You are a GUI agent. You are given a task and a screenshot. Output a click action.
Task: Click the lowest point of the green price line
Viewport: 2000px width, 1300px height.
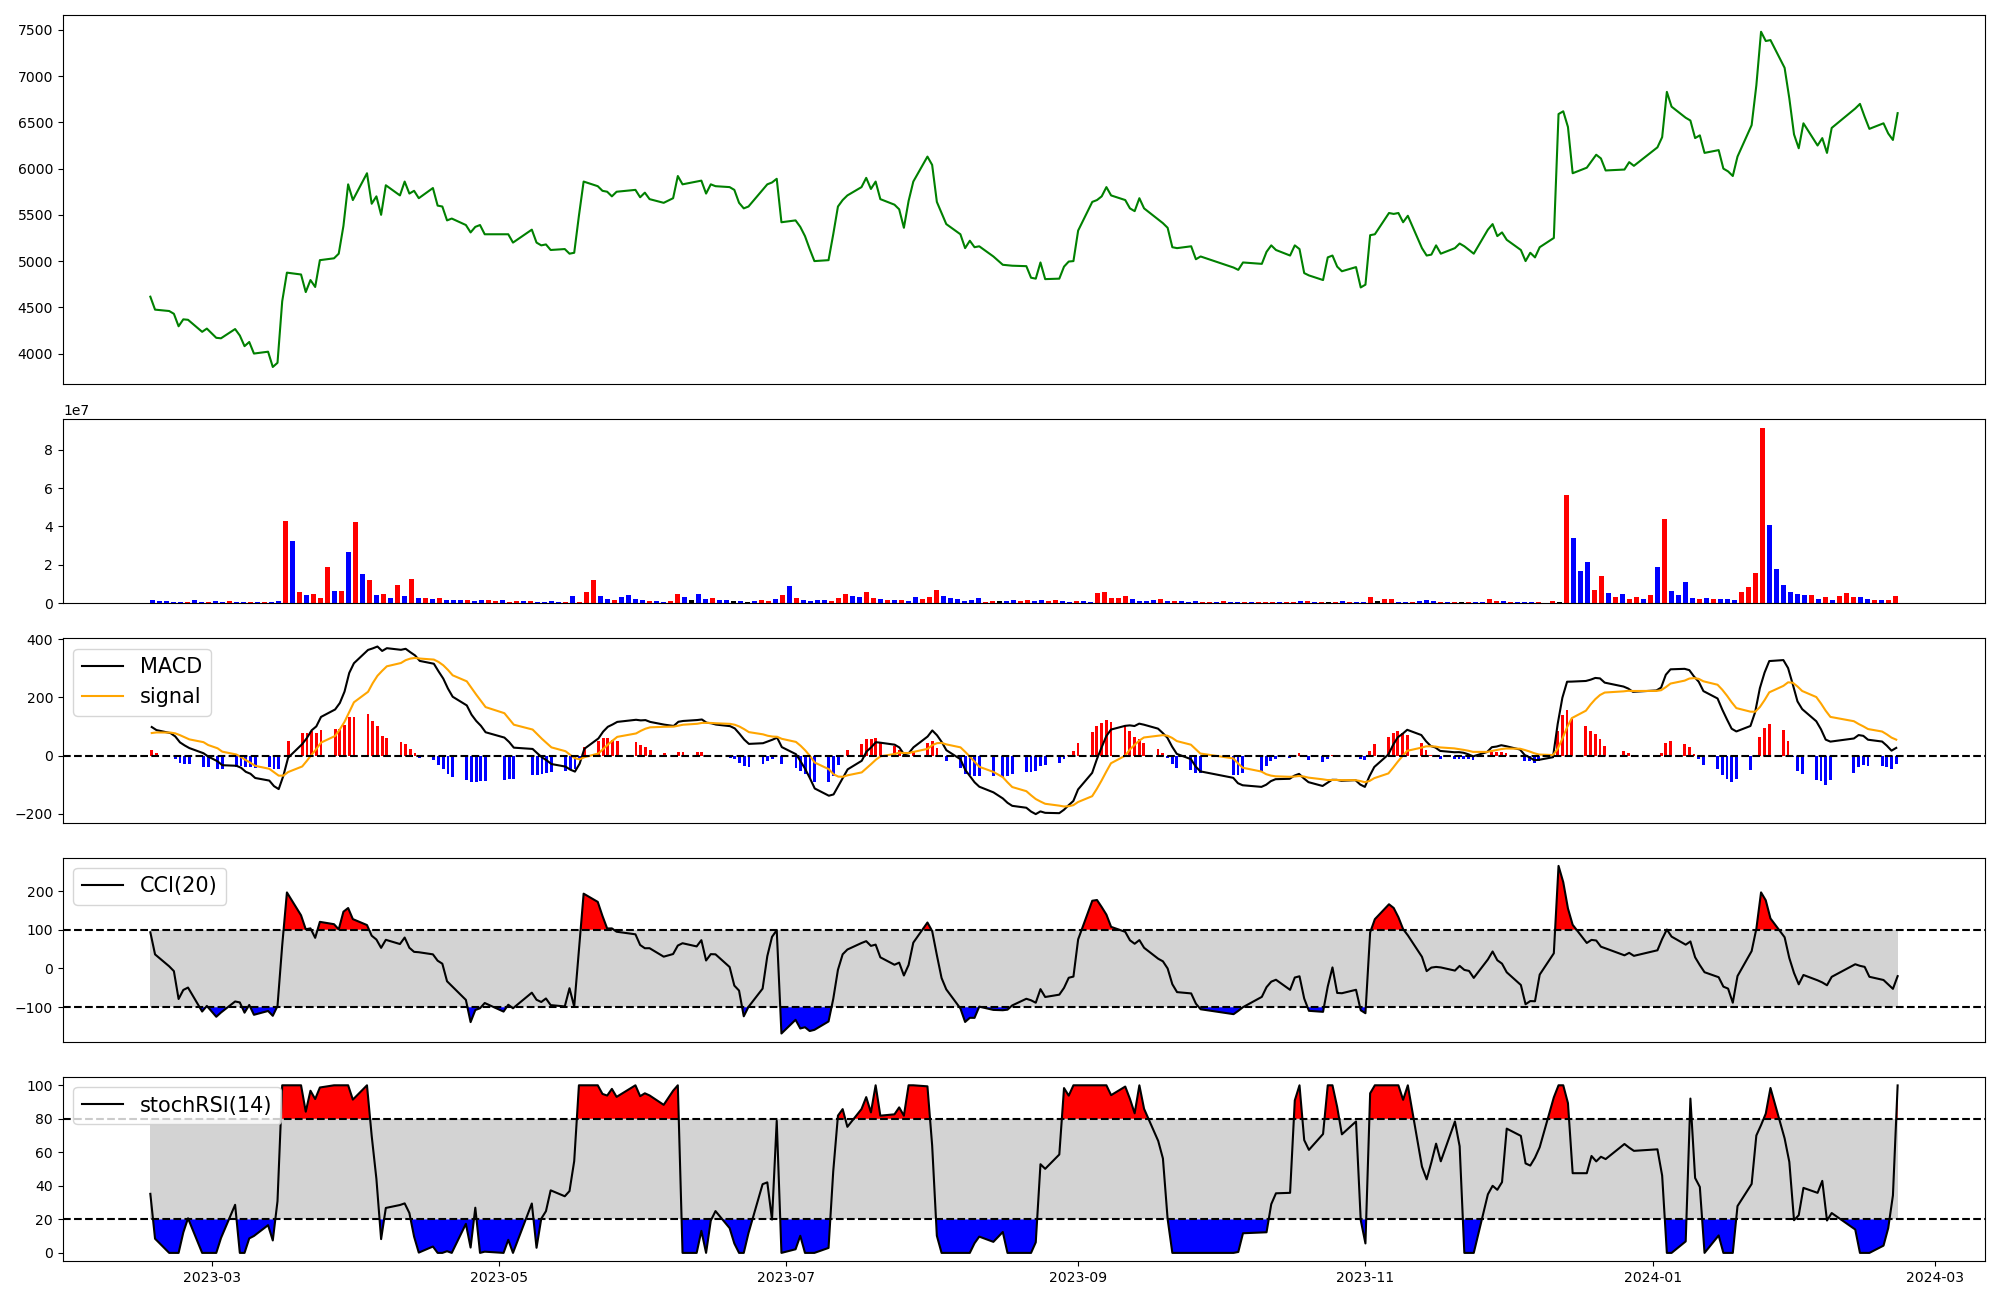click(273, 366)
